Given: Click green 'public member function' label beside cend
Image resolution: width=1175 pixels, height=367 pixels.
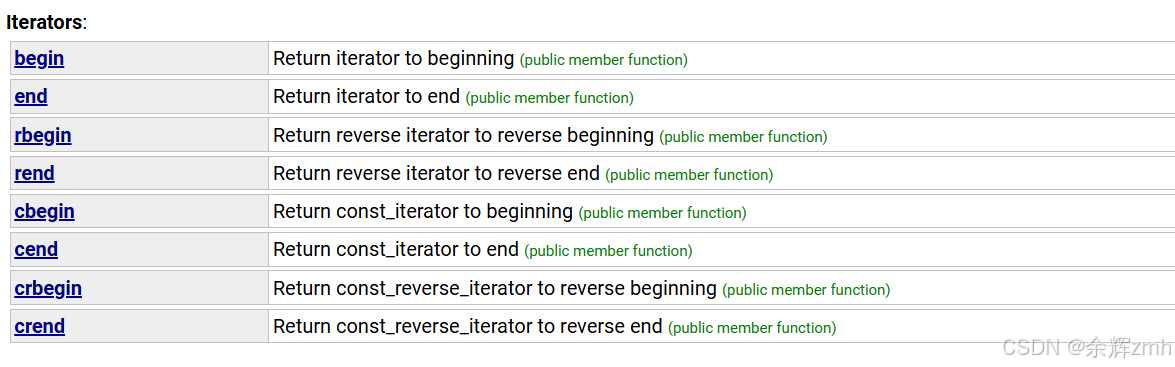Looking at the screenshot, I should [x=608, y=252].
